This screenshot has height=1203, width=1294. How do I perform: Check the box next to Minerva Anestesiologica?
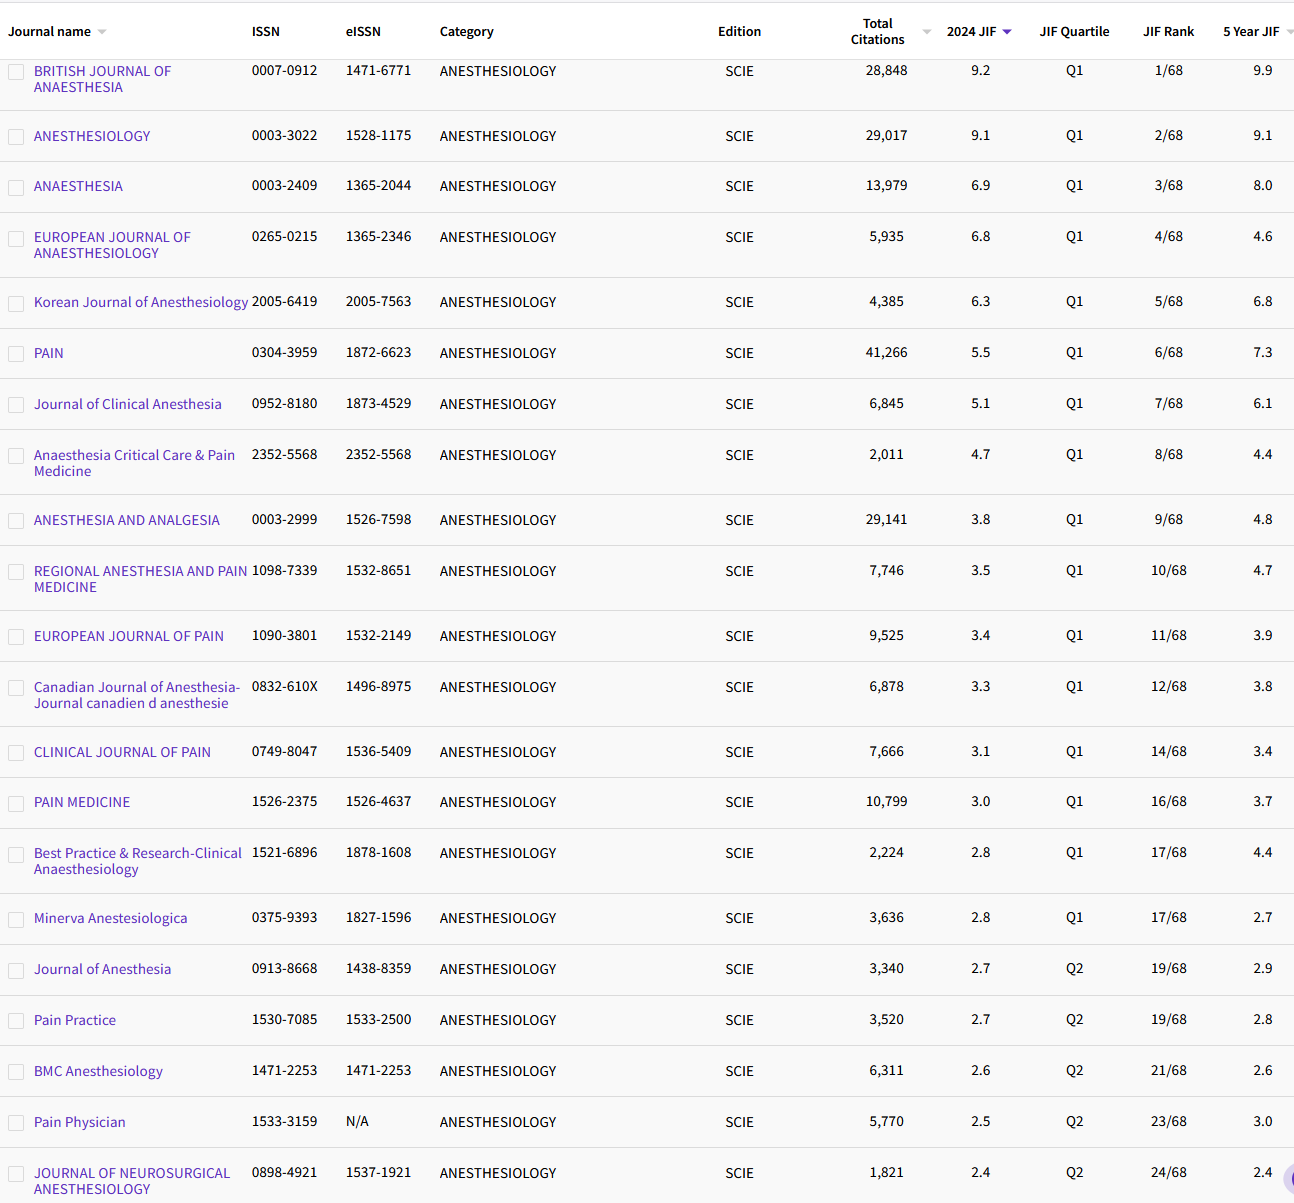point(16,919)
